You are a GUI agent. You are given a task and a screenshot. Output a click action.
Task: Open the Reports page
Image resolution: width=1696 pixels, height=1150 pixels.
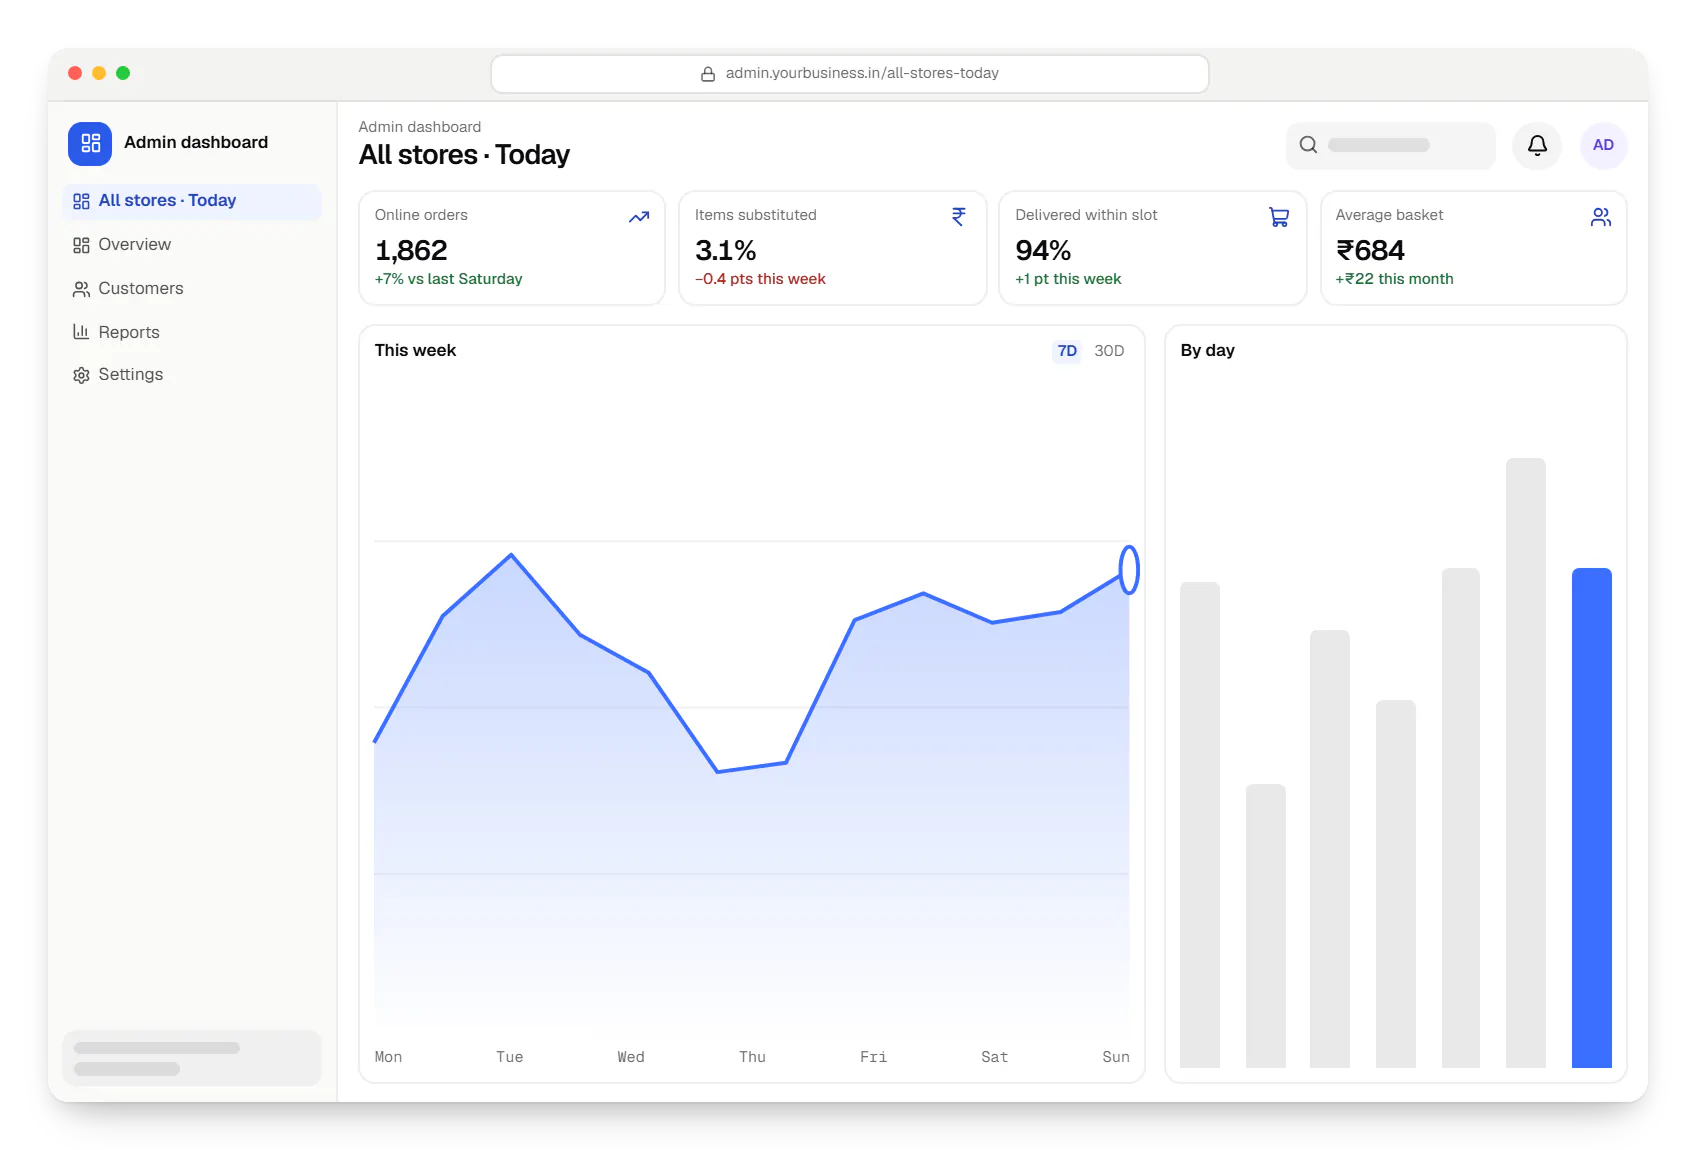(x=192, y=332)
